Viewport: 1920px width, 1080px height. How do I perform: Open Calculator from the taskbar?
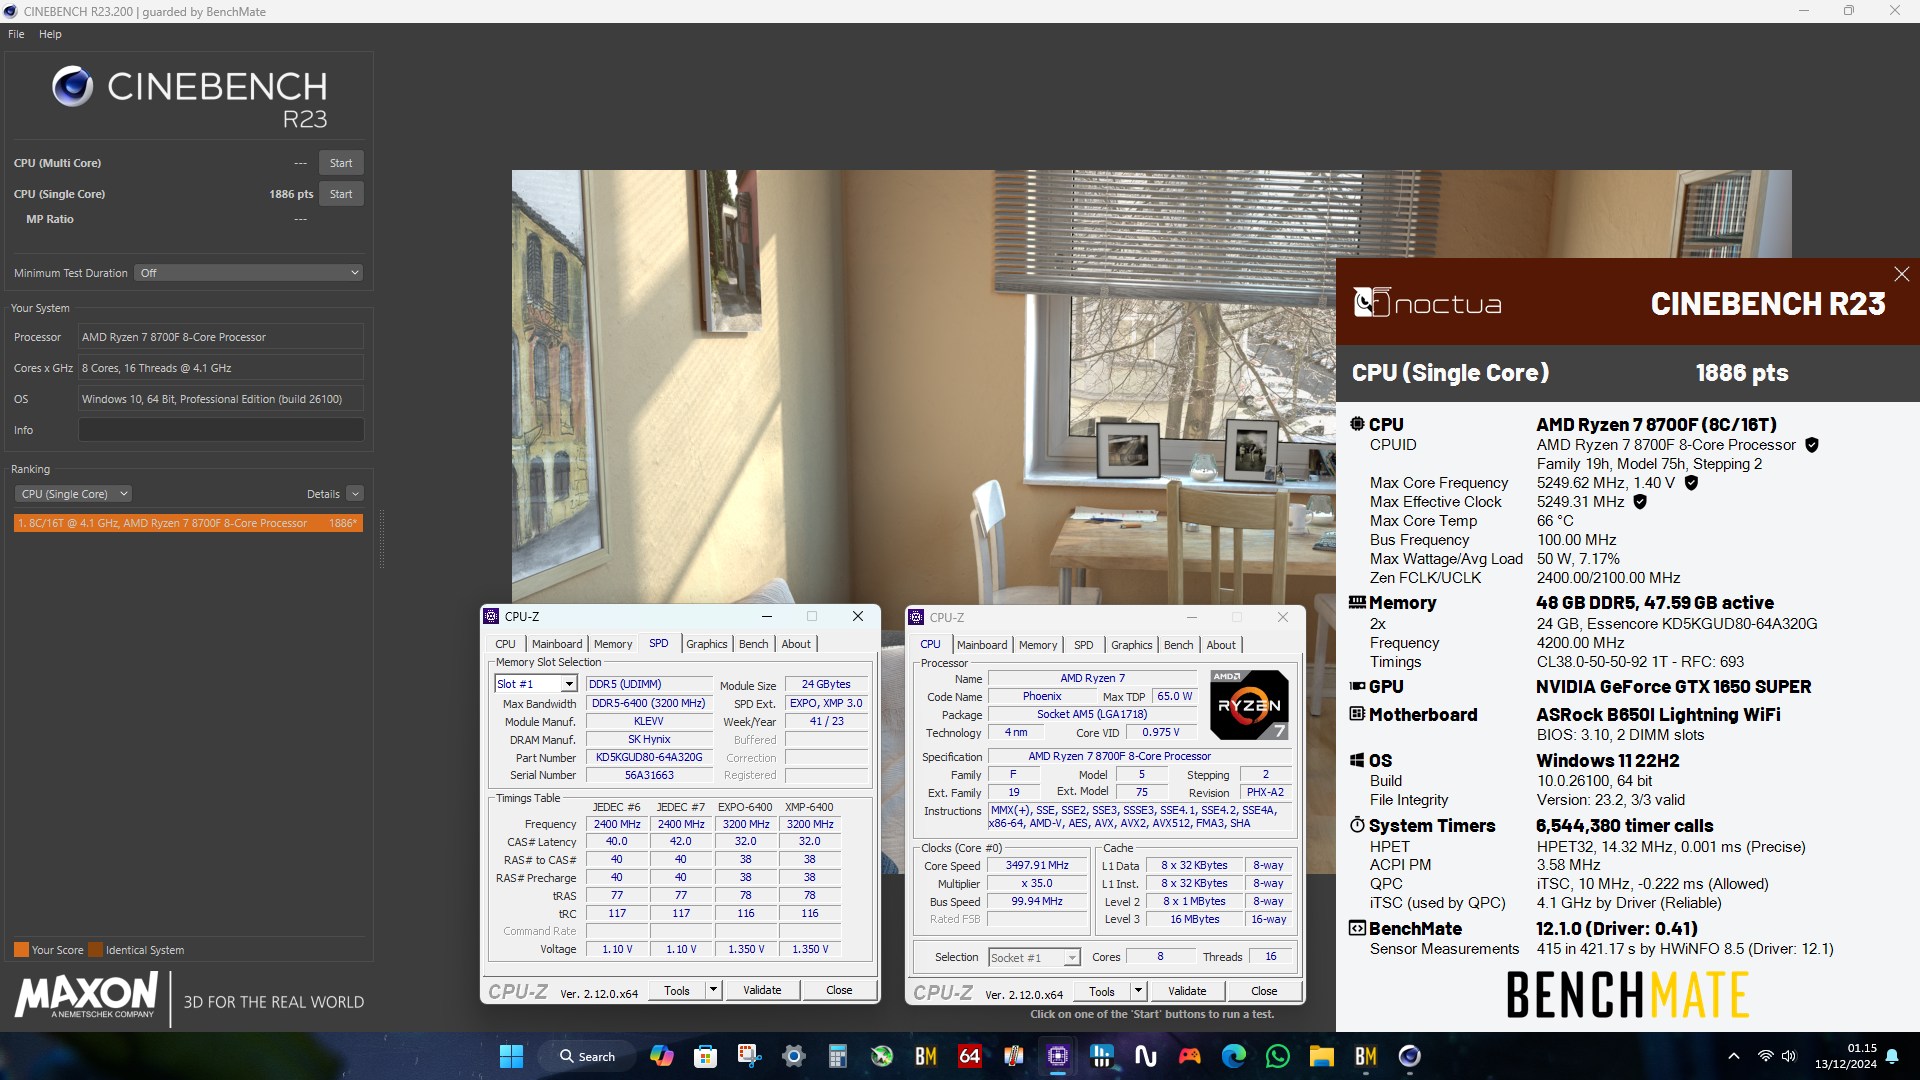point(837,1056)
